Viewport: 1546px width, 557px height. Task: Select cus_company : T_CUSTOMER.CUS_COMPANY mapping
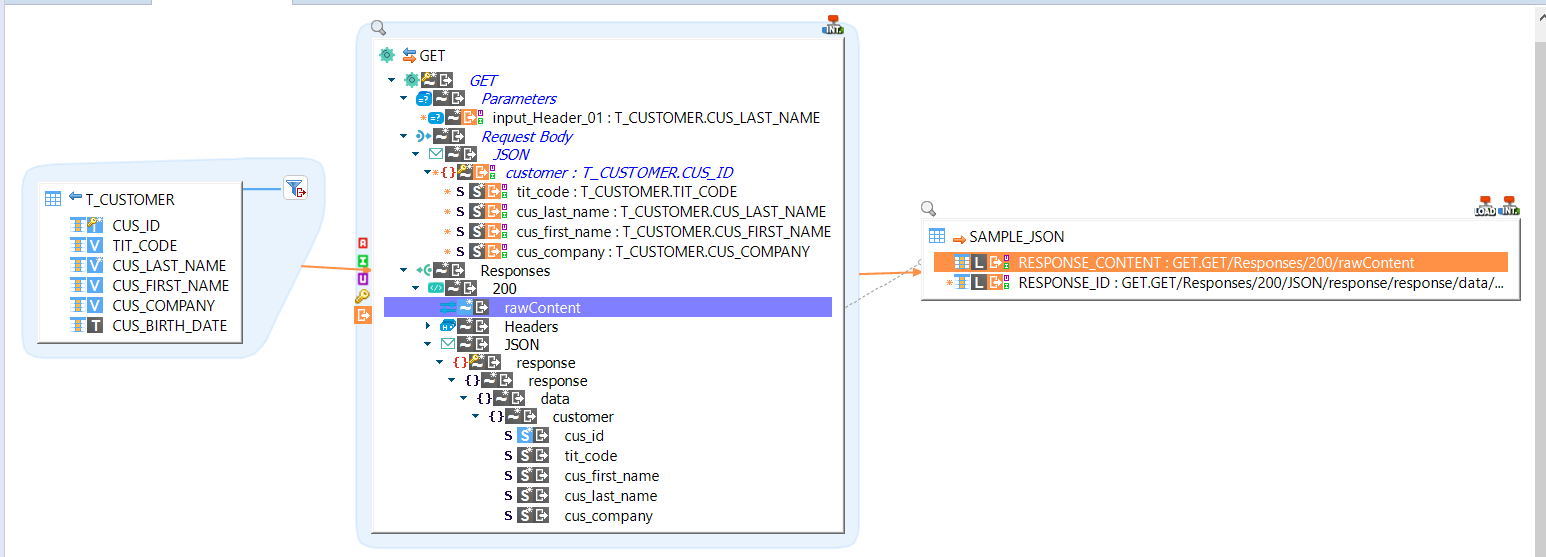point(663,251)
